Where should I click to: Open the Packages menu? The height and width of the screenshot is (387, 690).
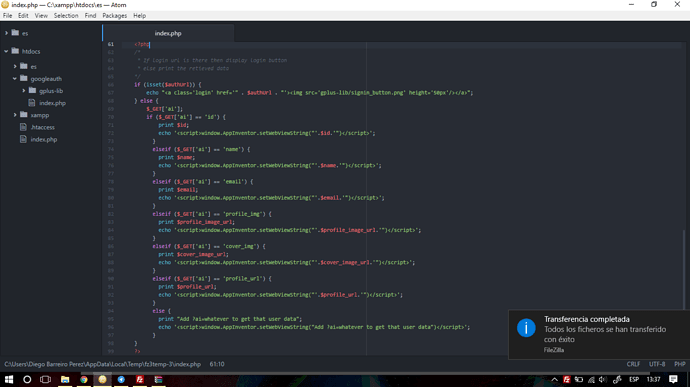(x=114, y=15)
